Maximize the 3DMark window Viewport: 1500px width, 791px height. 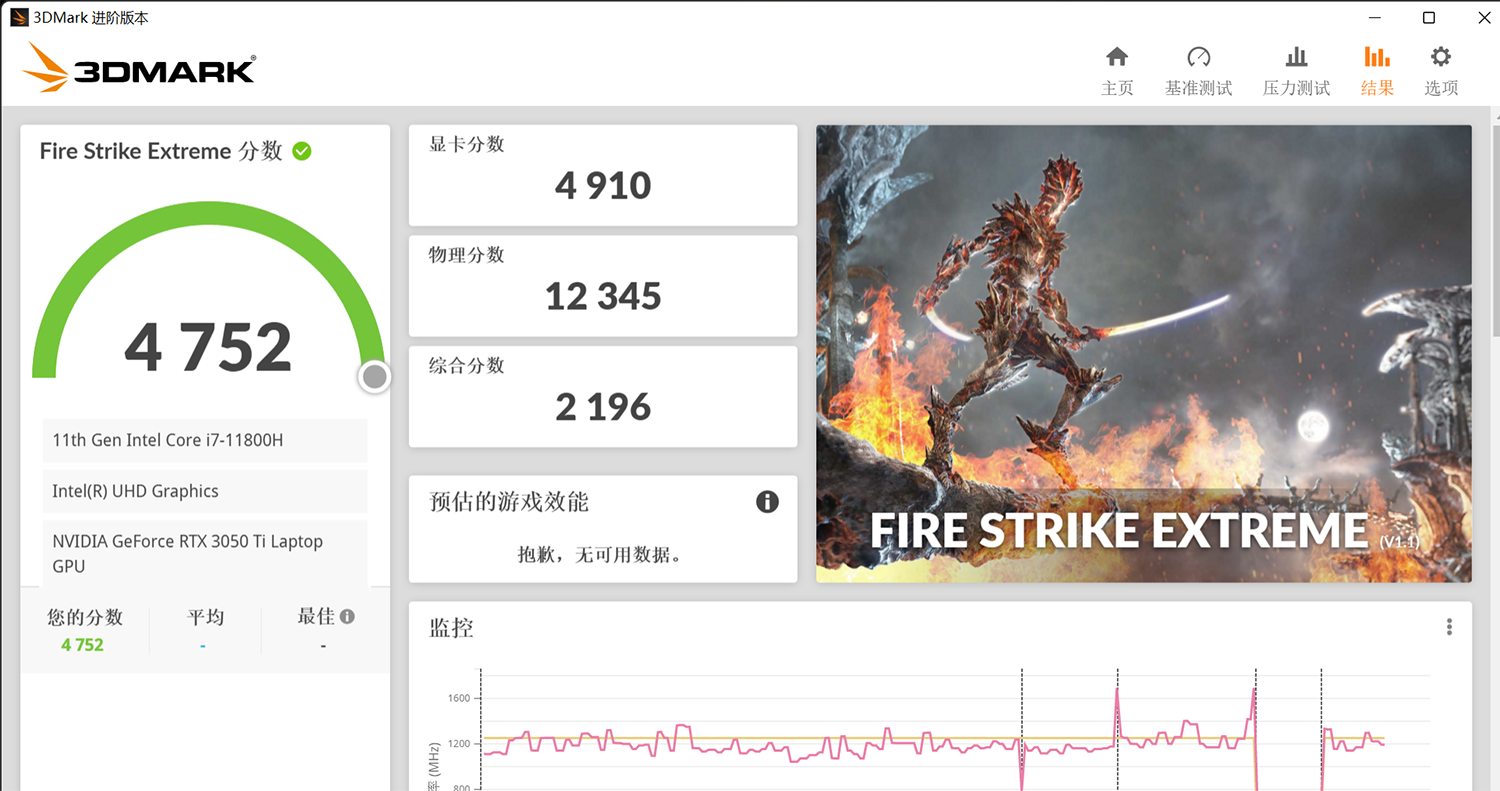pos(1429,18)
